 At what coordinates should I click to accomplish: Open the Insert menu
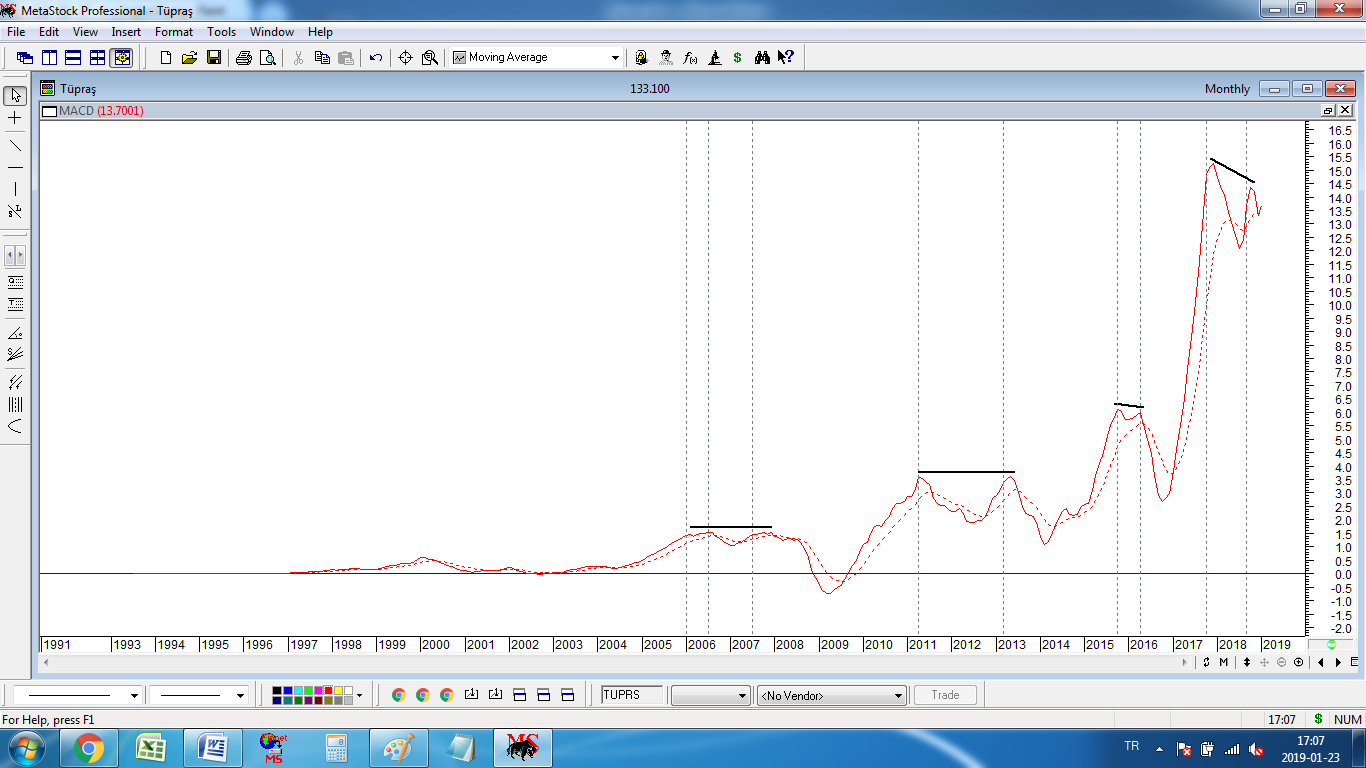pos(126,32)
